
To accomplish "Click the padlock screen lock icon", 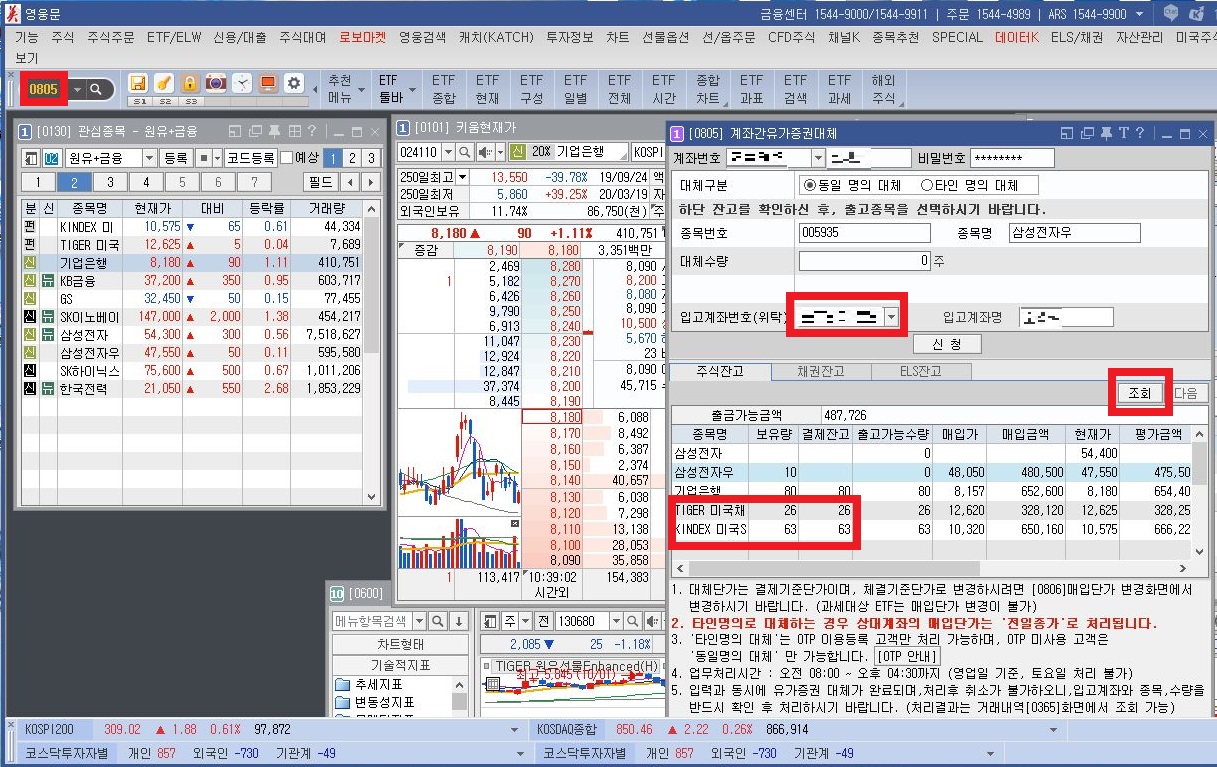I will pos(190,84).
